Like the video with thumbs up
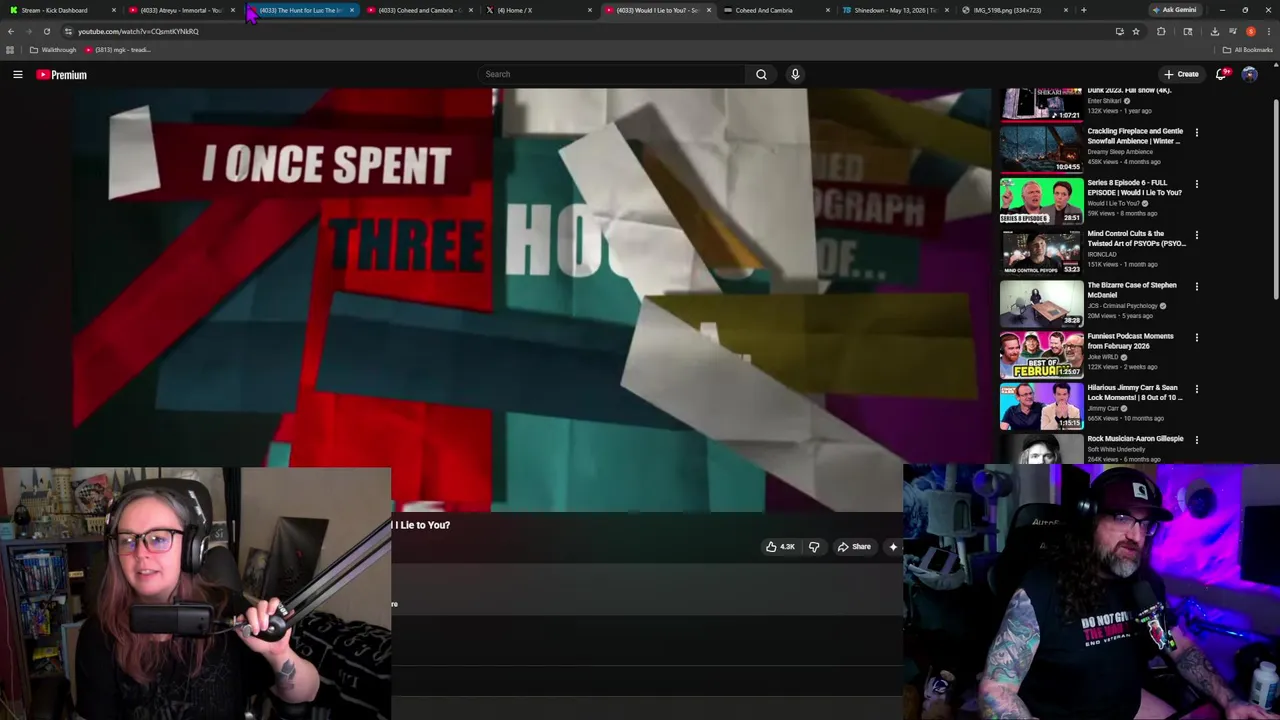This screenshot has height=720, width=1280. click(780, 547)
